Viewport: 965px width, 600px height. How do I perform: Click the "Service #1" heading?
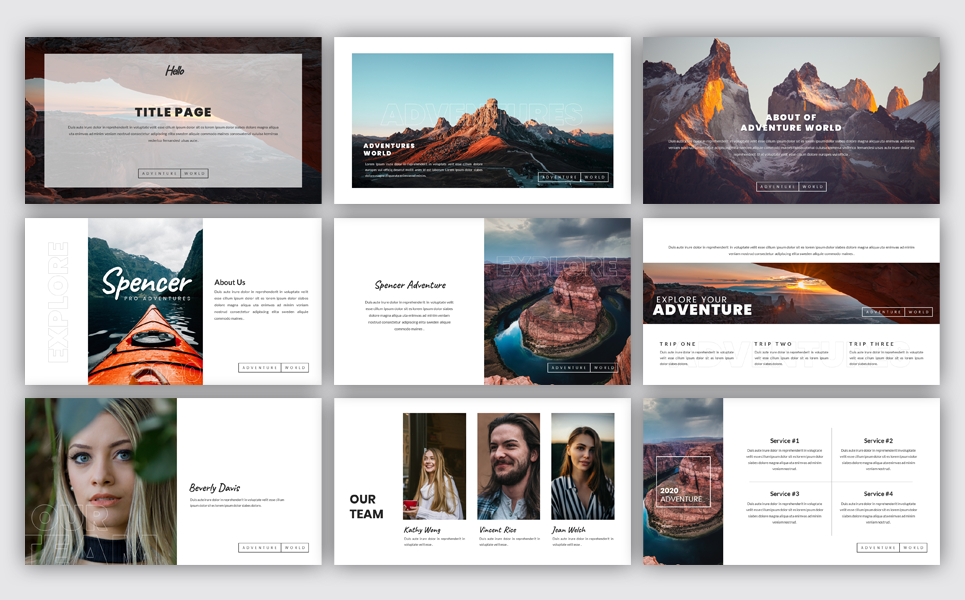click(785, 441)
